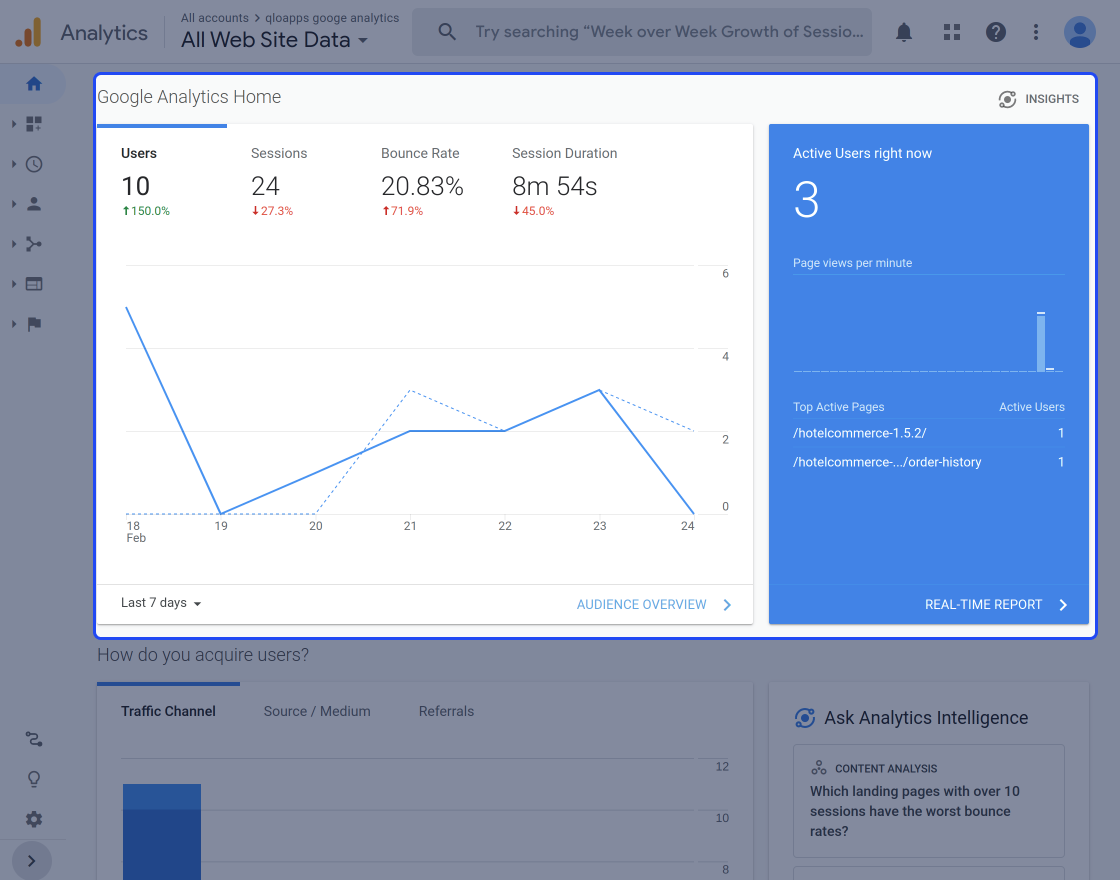Open the more options vertical dots menu
1120x880 pixels.
click(x=1036, y=32)
